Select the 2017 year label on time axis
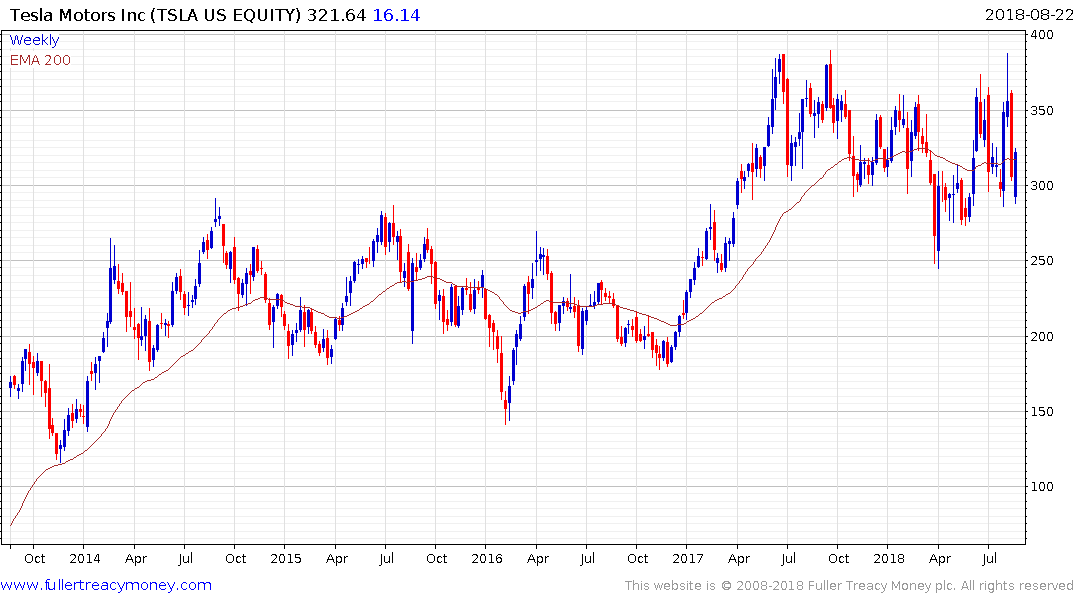Viewport: 1075px width, 600px height. click(x=688, y=559)
